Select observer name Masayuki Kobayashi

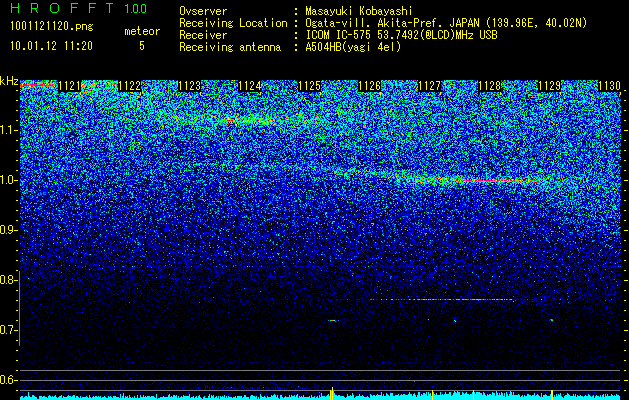click(x=359, y=12)
